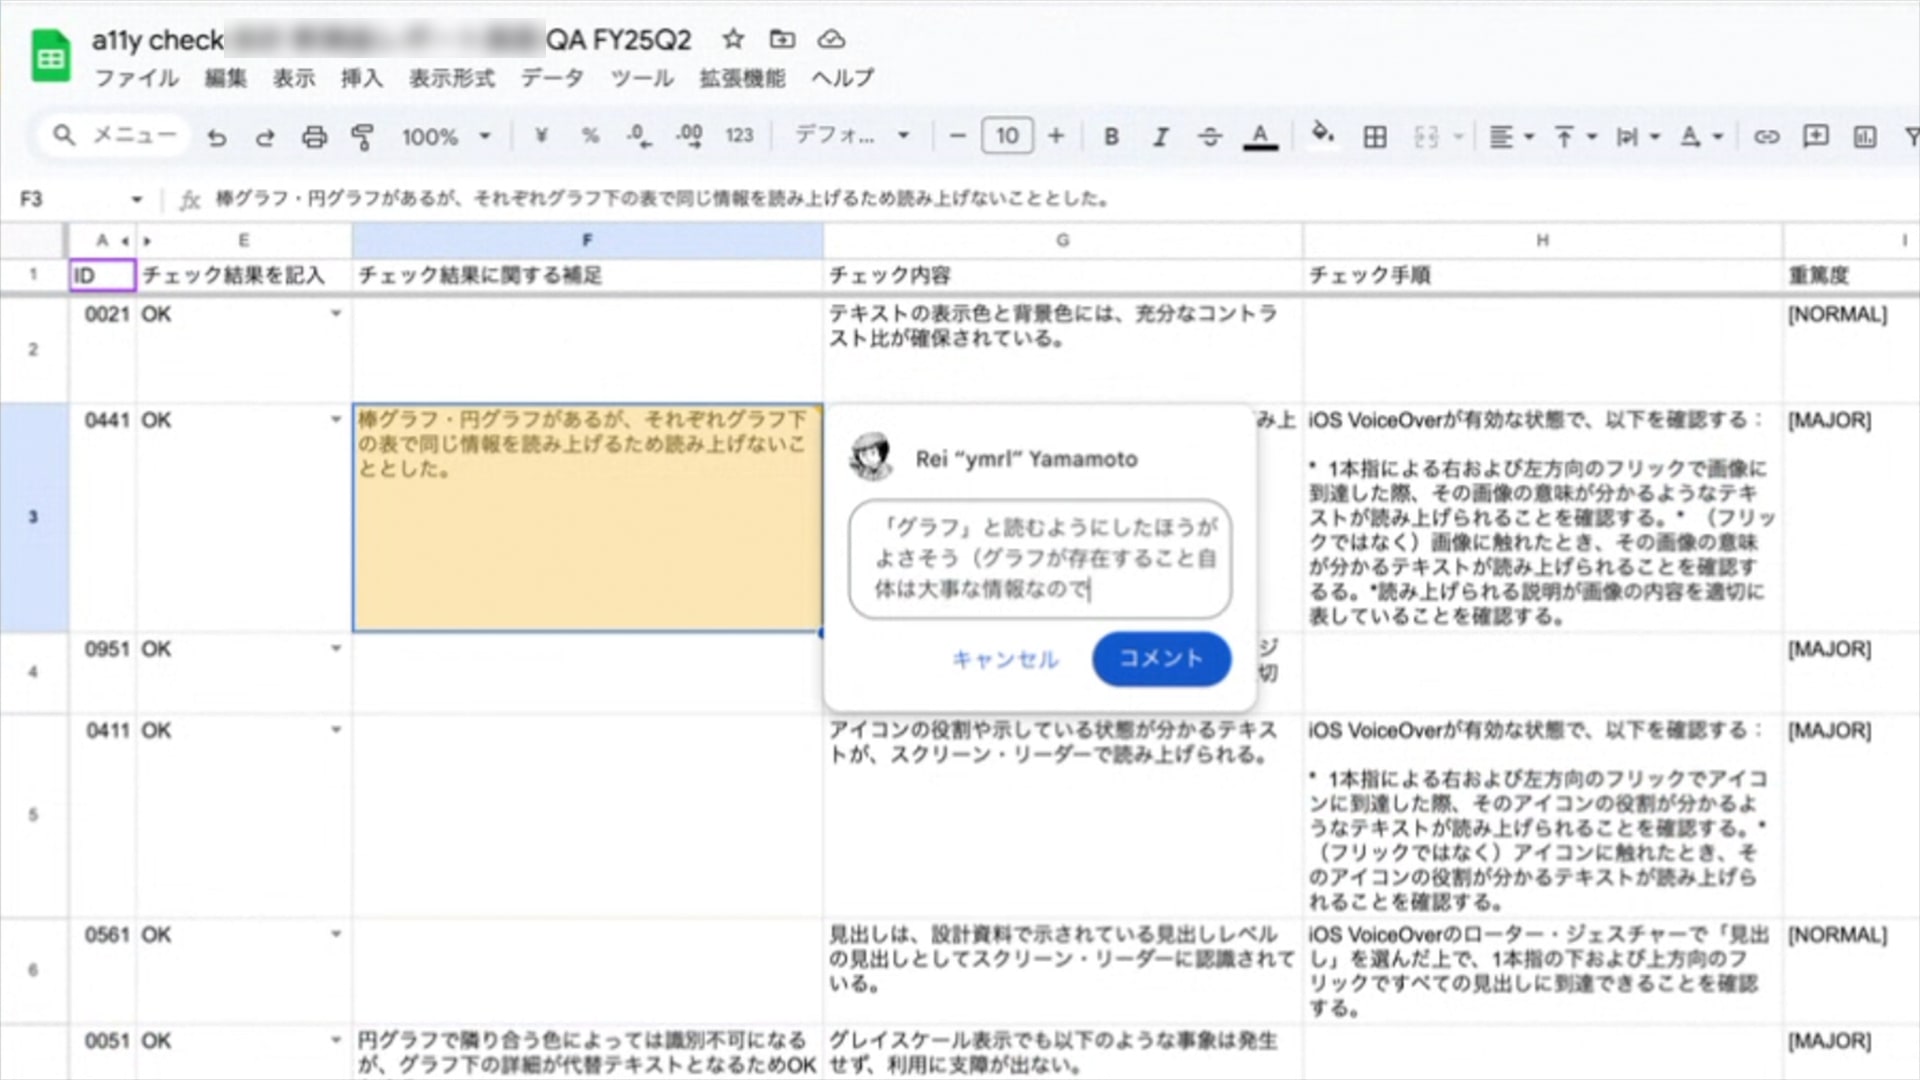1920x1080 pixels.
Task: Open the 拡張機能 menu
Action: click(741, 78)
